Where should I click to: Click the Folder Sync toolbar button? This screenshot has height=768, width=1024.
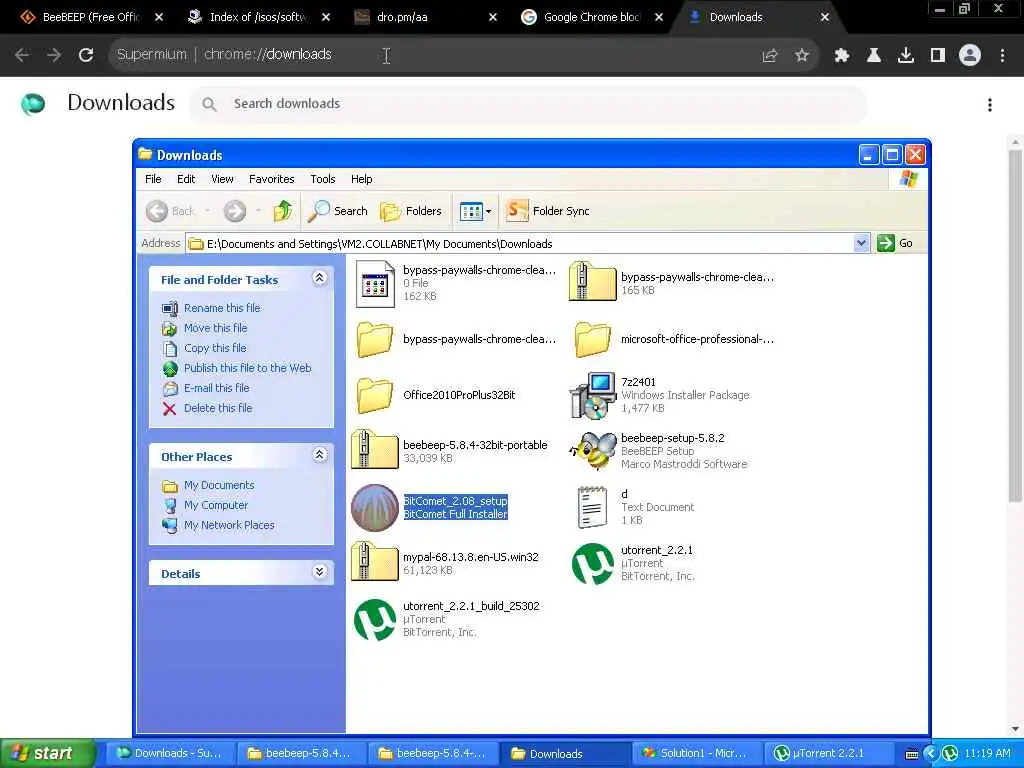(x=548, y=211)
